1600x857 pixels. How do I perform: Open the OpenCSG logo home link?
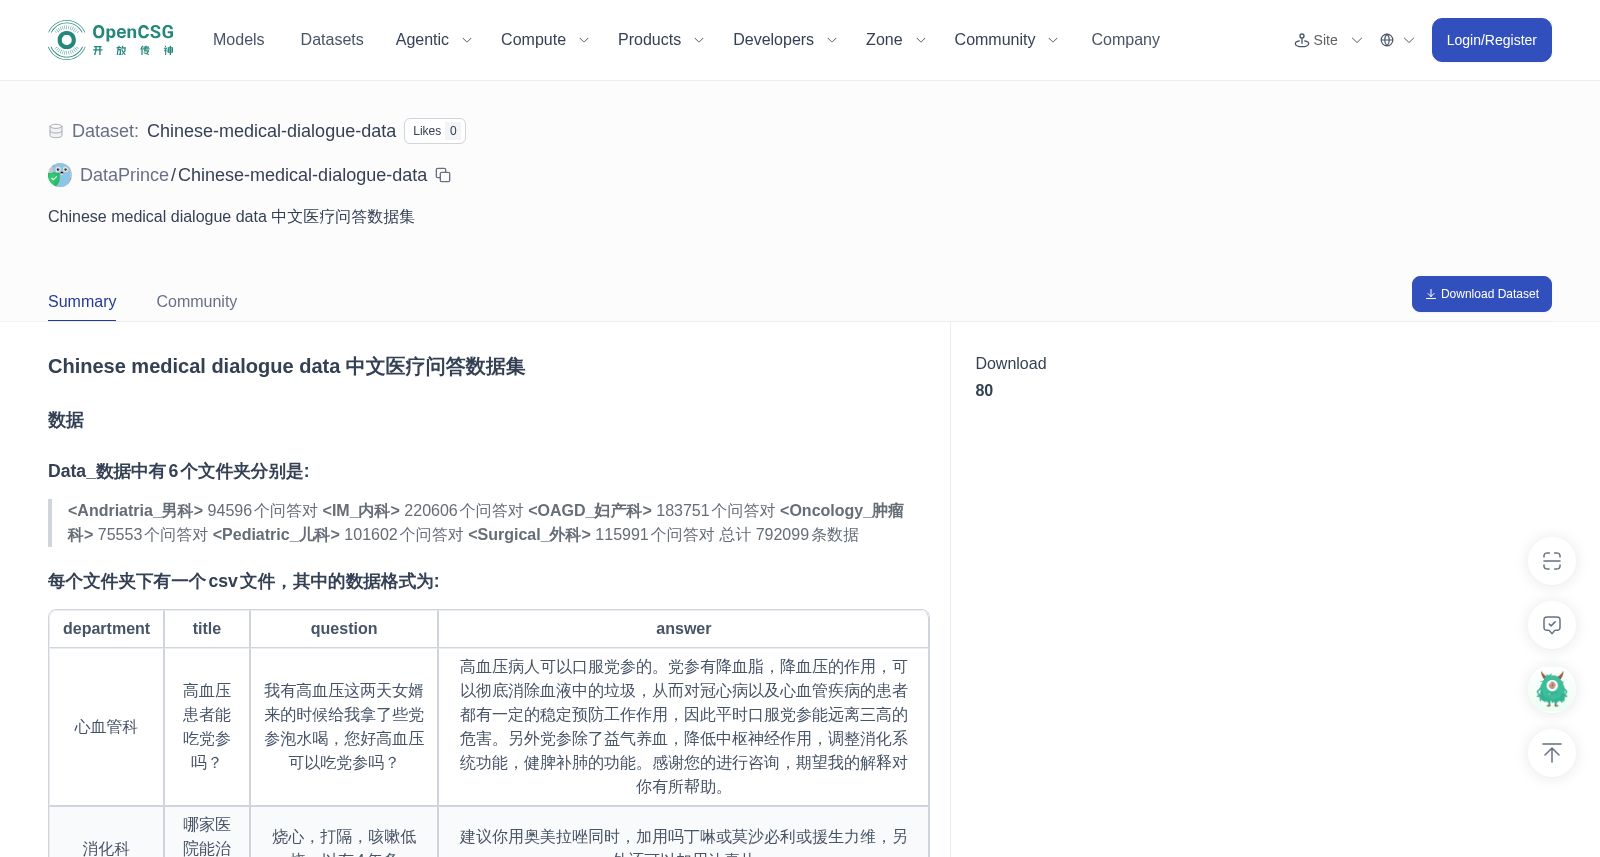pos(111,40)
